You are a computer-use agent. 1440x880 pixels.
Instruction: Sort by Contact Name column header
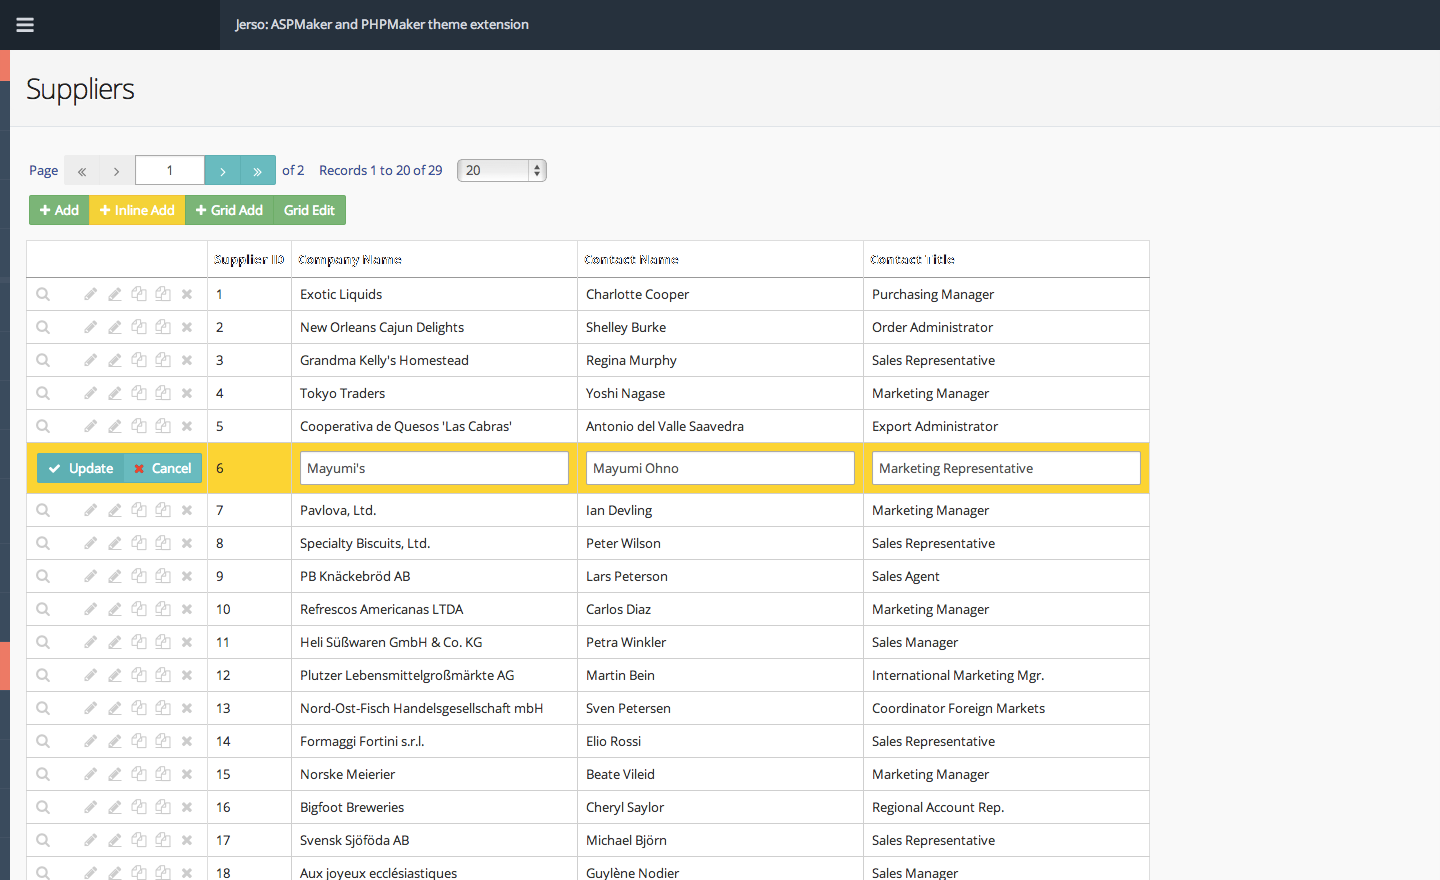(x=632, y=259)
